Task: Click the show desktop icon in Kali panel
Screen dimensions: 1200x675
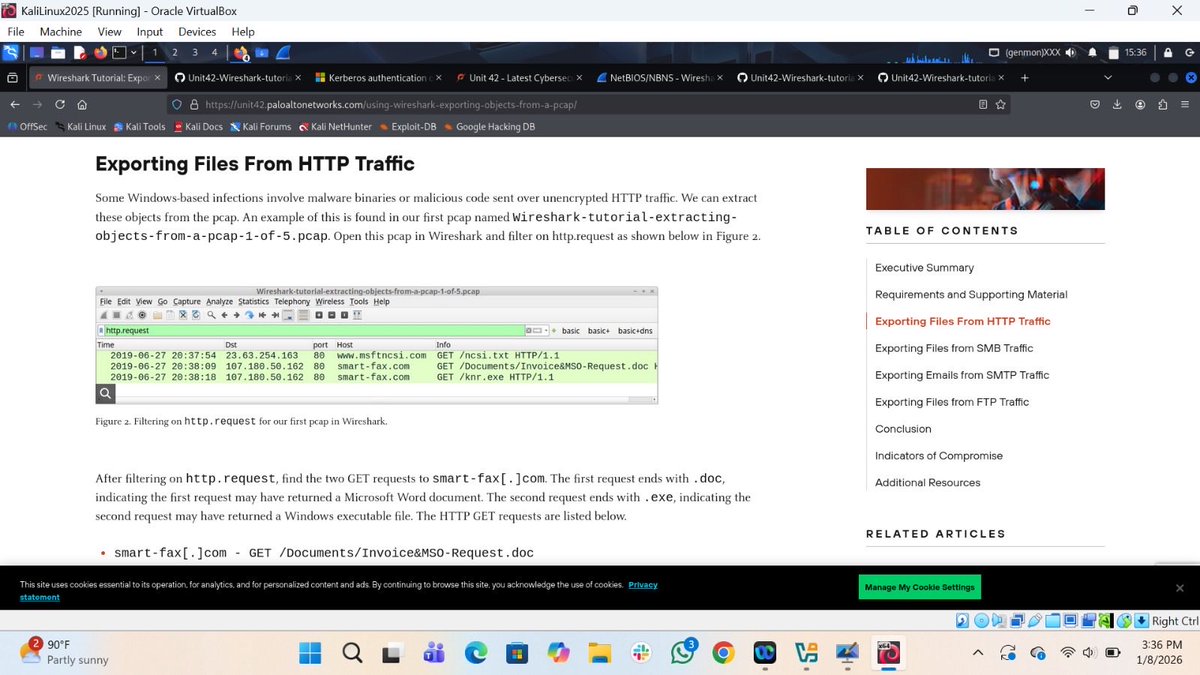Action: click(38, 52)
